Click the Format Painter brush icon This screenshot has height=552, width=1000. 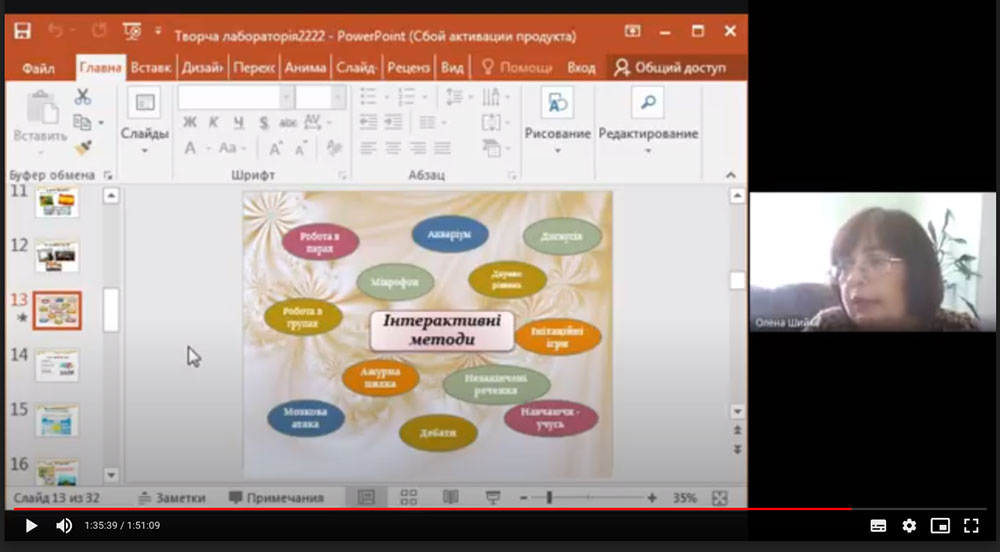(83, 147)
